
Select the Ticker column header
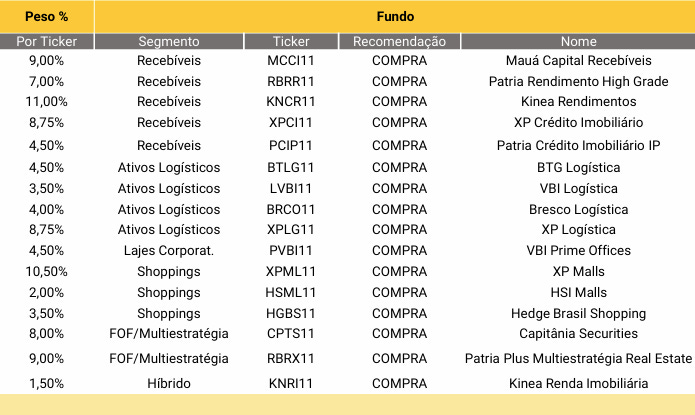(x=291, y=41)
